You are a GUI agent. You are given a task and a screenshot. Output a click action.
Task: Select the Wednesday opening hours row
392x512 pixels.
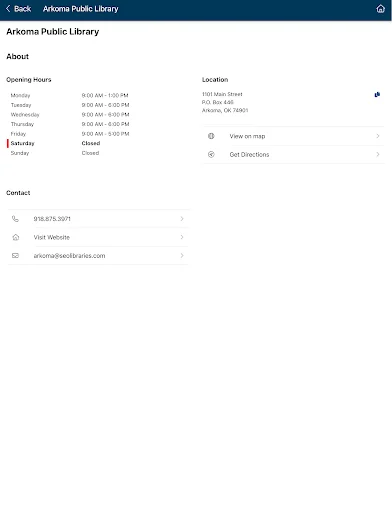point(69,115)
